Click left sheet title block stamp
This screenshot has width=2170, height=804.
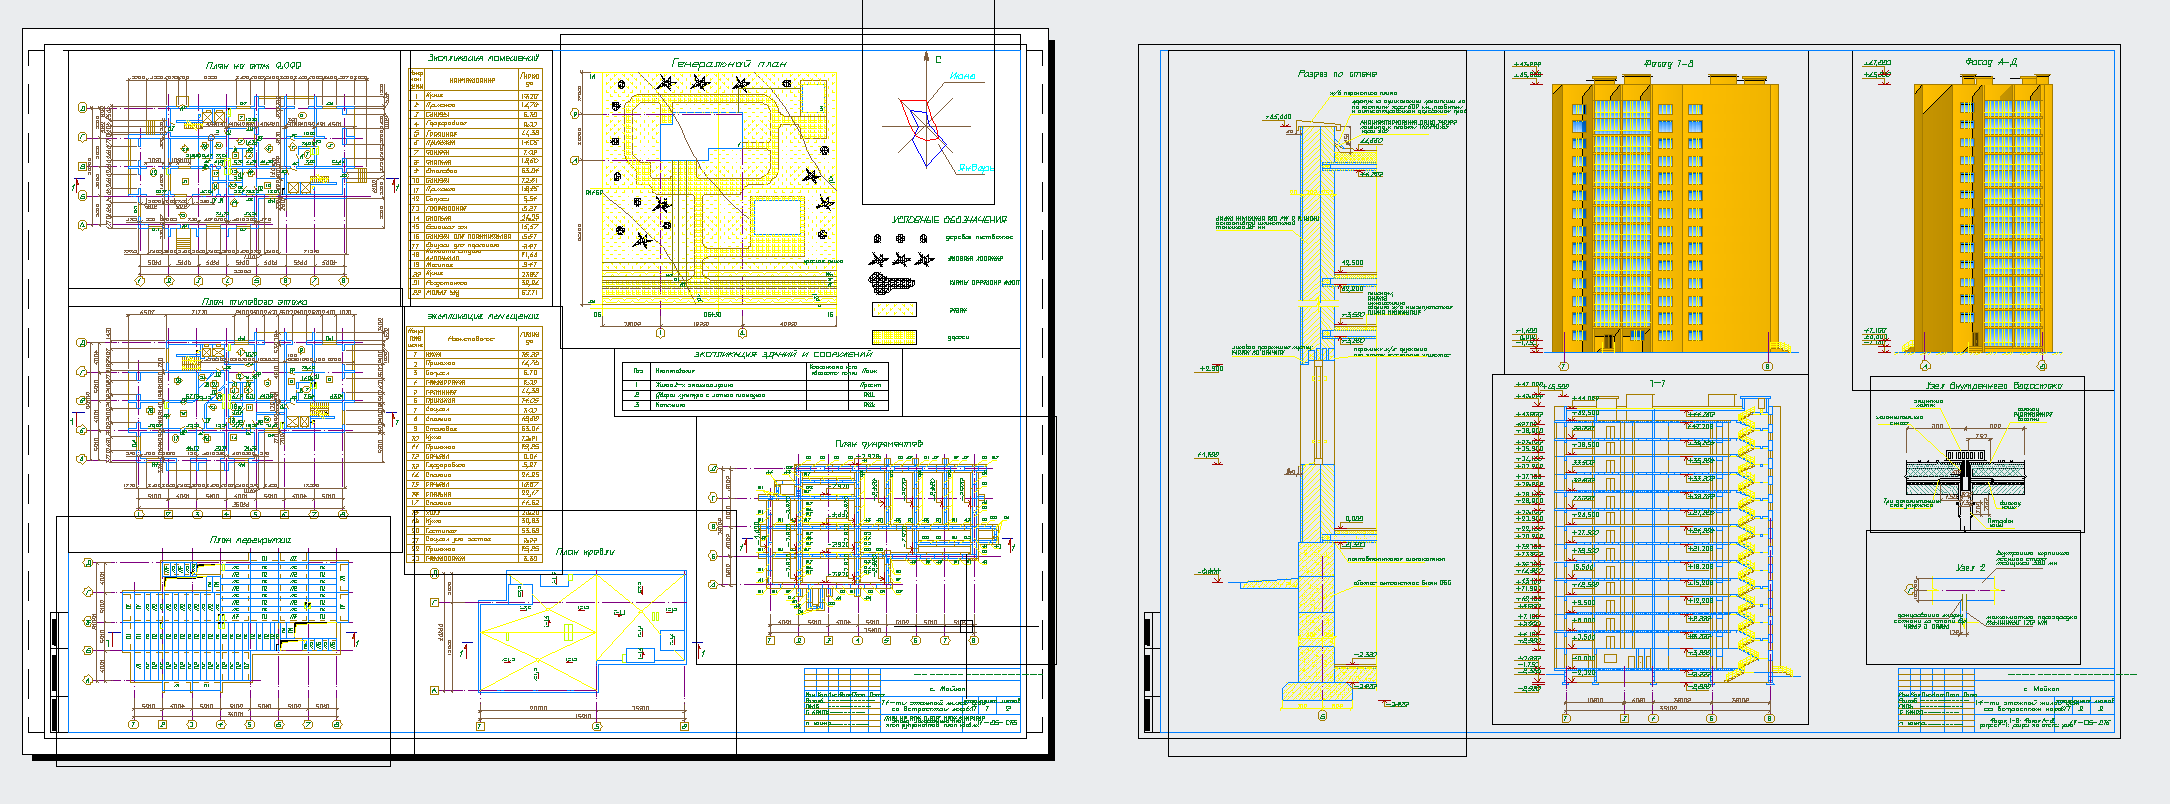912,701
